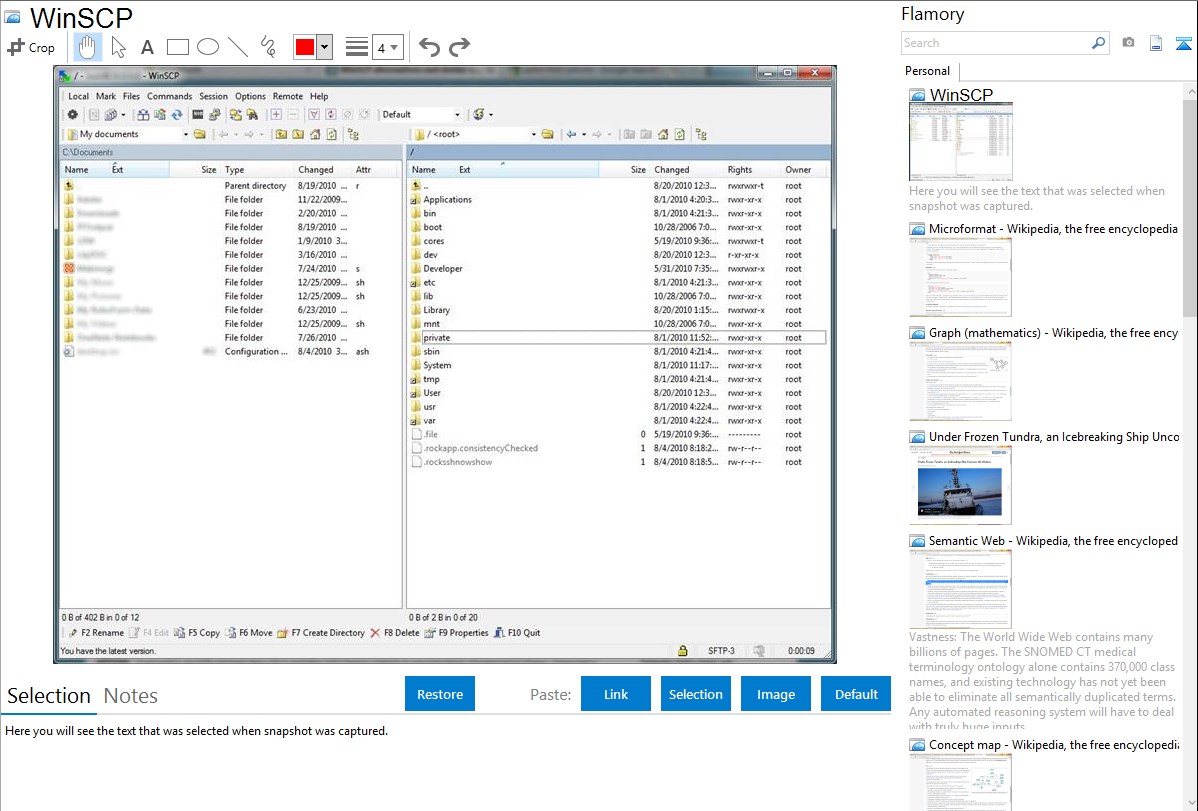The width and height of the screenshot is (1198, 811).
Task: Activate the hand pan tool
Action: 88,47
